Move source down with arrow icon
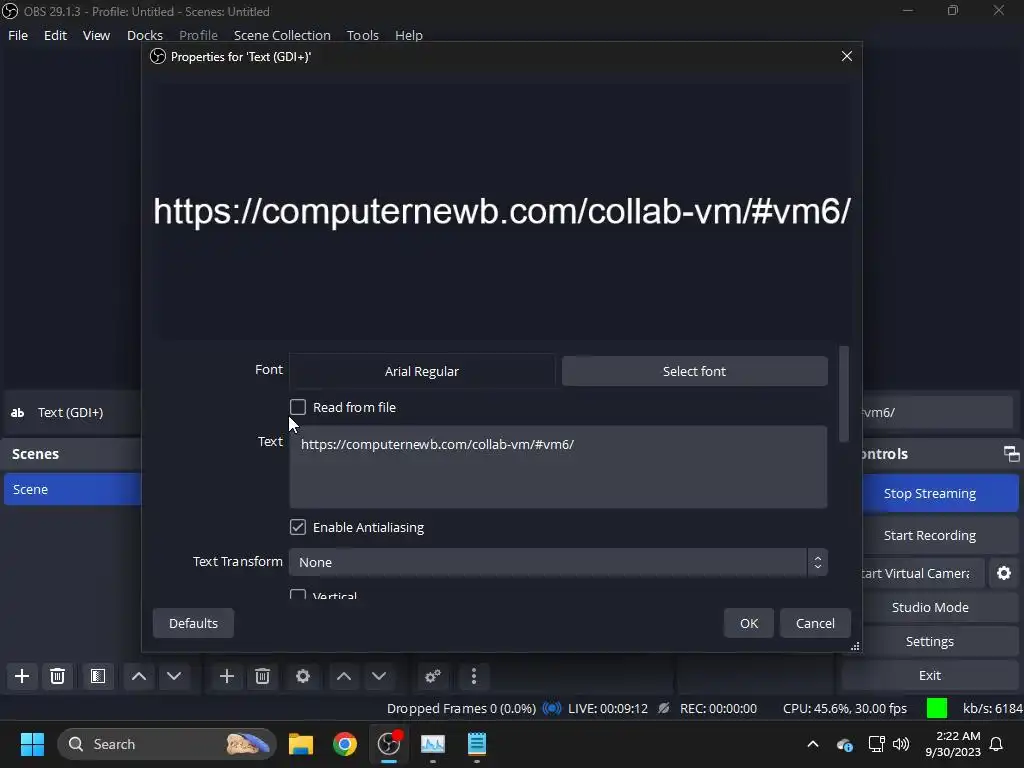The width and height of the screenshot is (1024, 768). click(x=379, y=676)
